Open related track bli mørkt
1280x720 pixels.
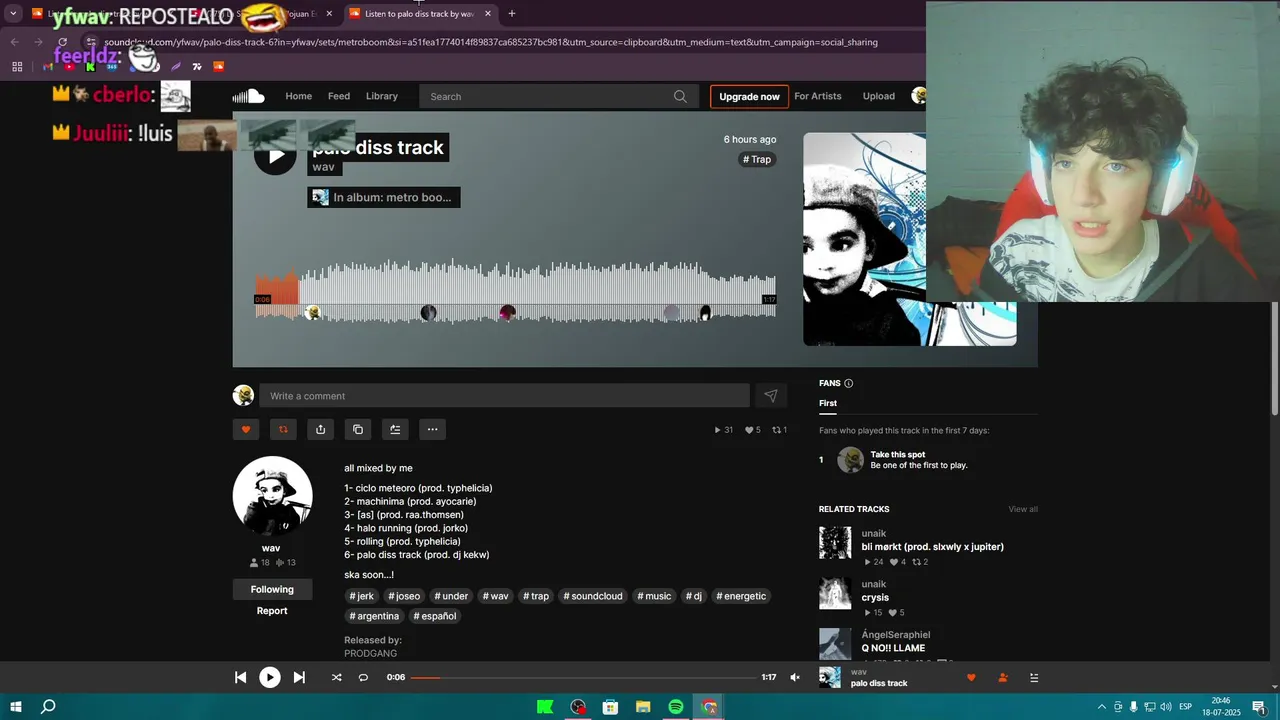(x=932, y=547)
